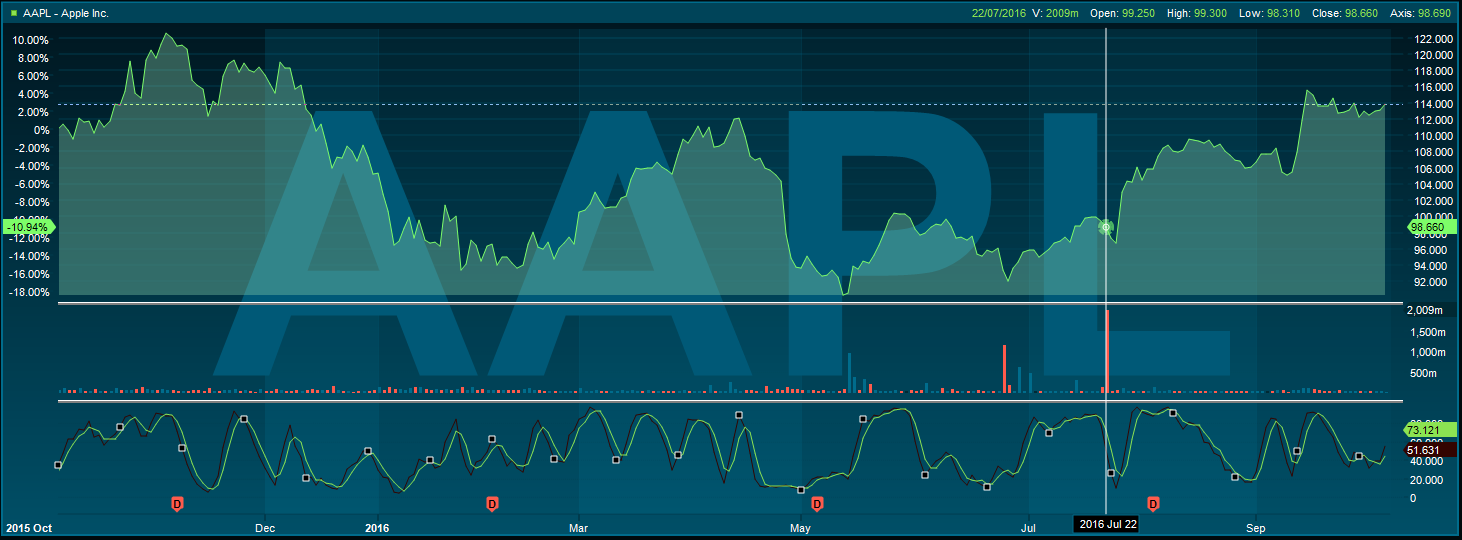Click the green '98.660' price tag
This screenshot has height=540, width=1462.
(1430, 227)
